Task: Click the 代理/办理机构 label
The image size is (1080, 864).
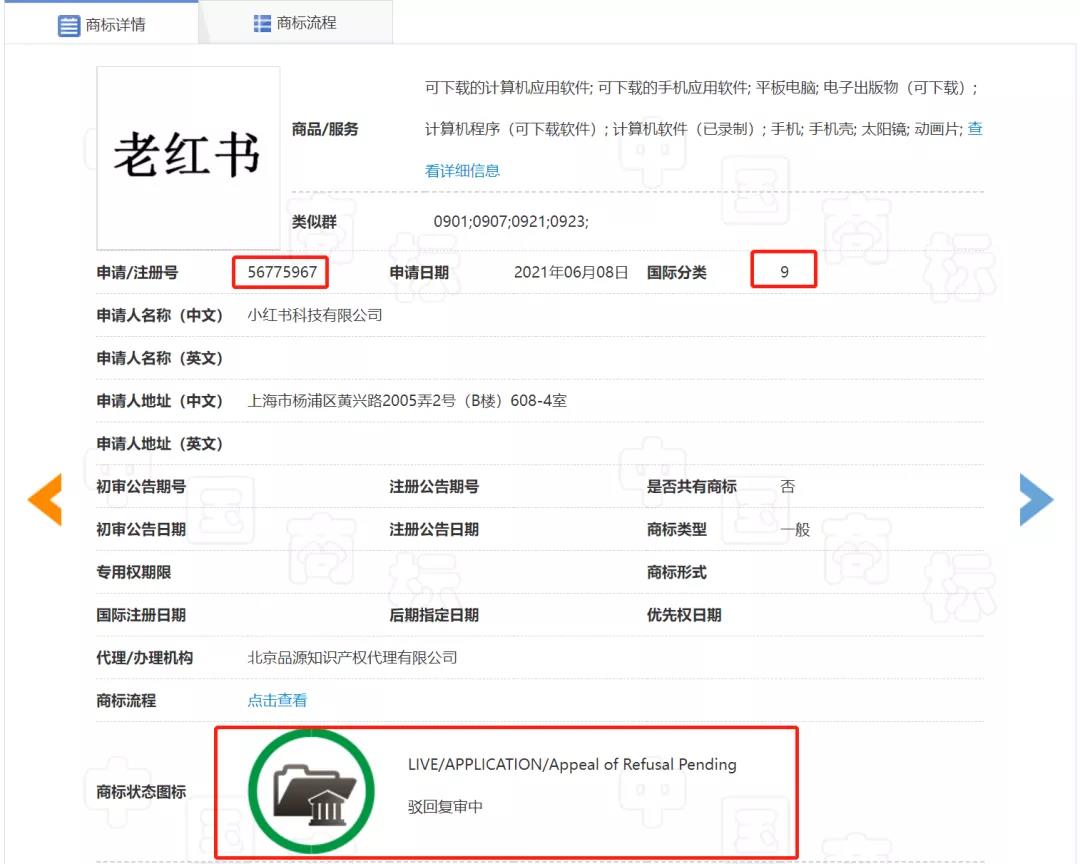Action: (x=145, y=657)
